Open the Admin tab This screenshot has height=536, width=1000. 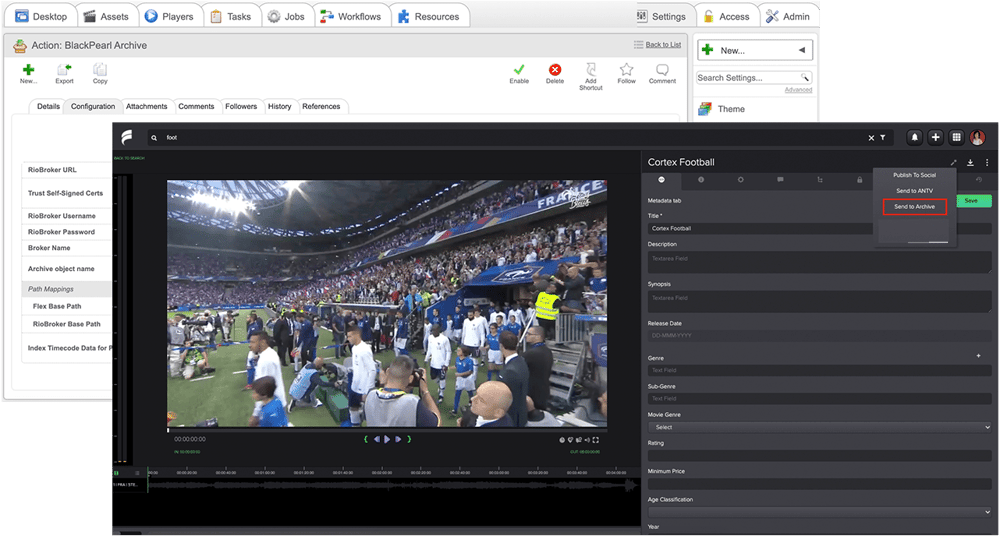(x=788, y=17)
